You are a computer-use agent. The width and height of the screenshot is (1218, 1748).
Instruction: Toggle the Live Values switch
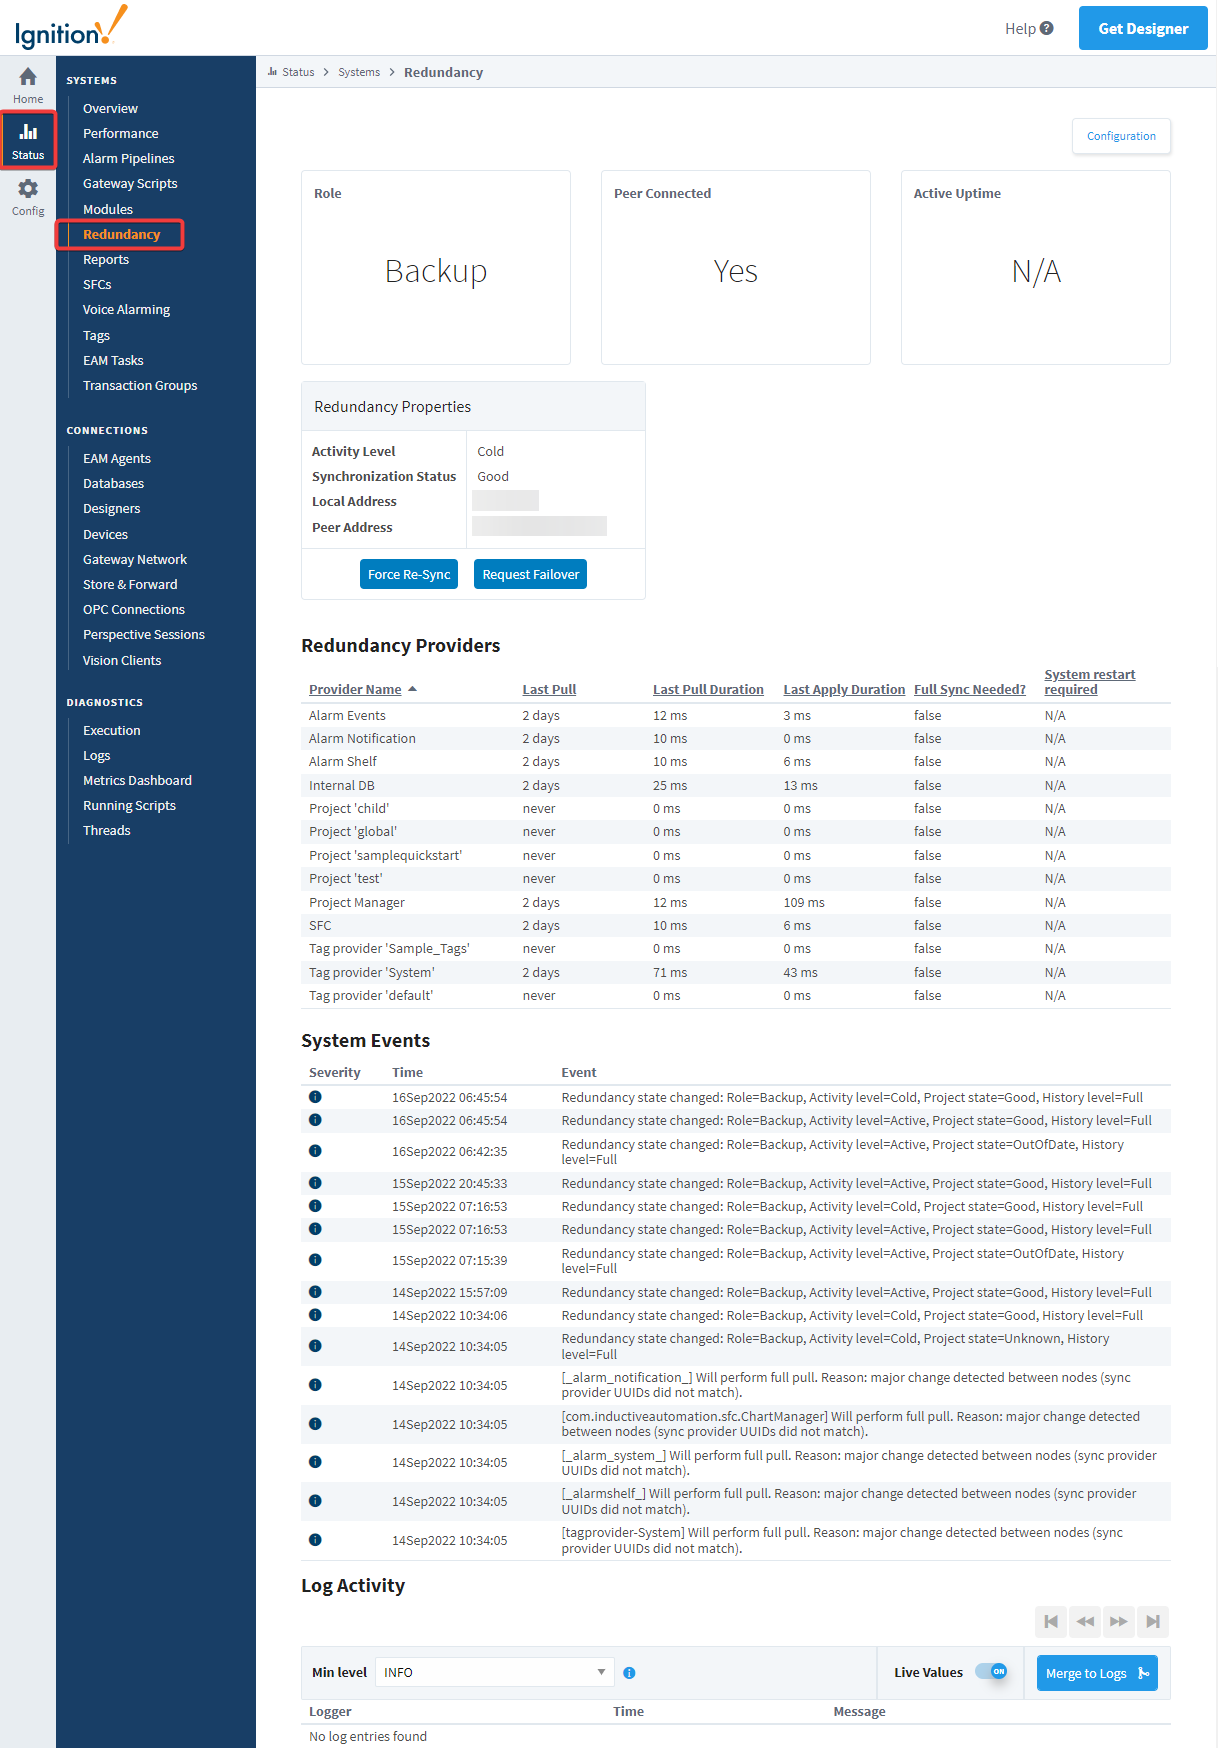pyautogui.click(x=991, y=1672)
